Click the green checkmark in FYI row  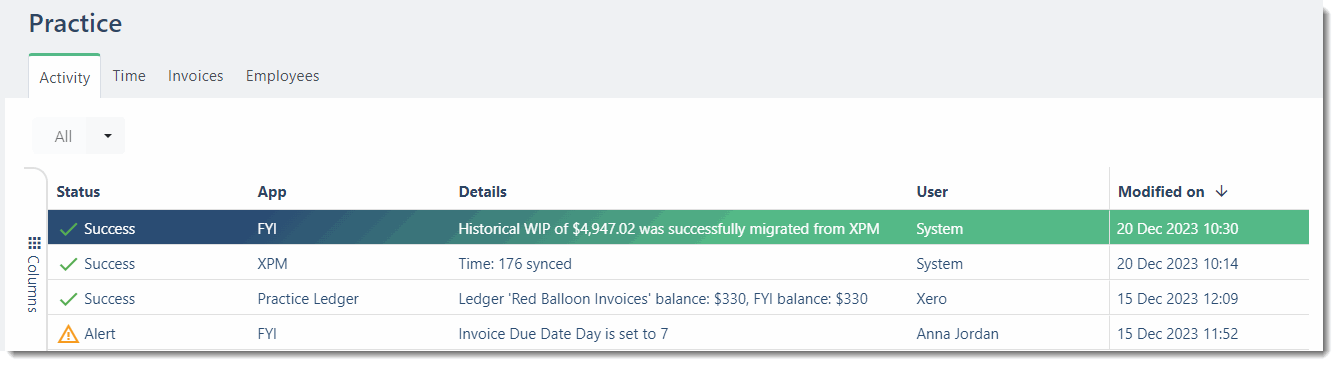(68, 229)
